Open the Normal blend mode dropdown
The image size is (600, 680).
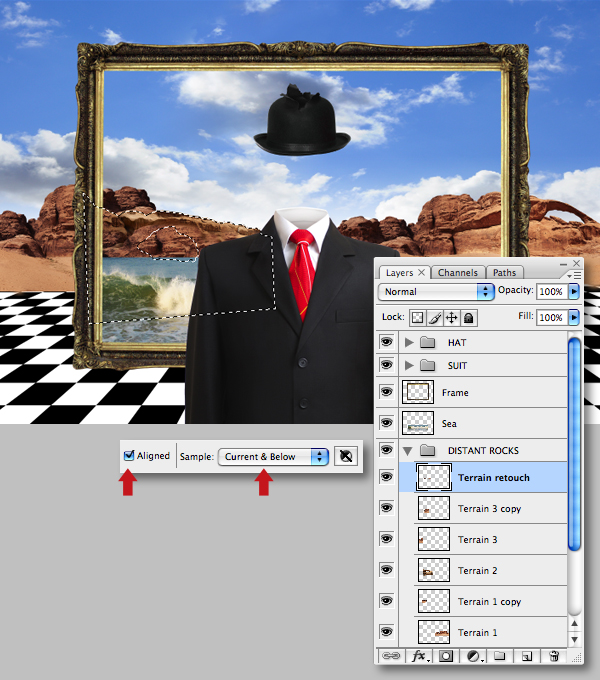coord(436,291)
